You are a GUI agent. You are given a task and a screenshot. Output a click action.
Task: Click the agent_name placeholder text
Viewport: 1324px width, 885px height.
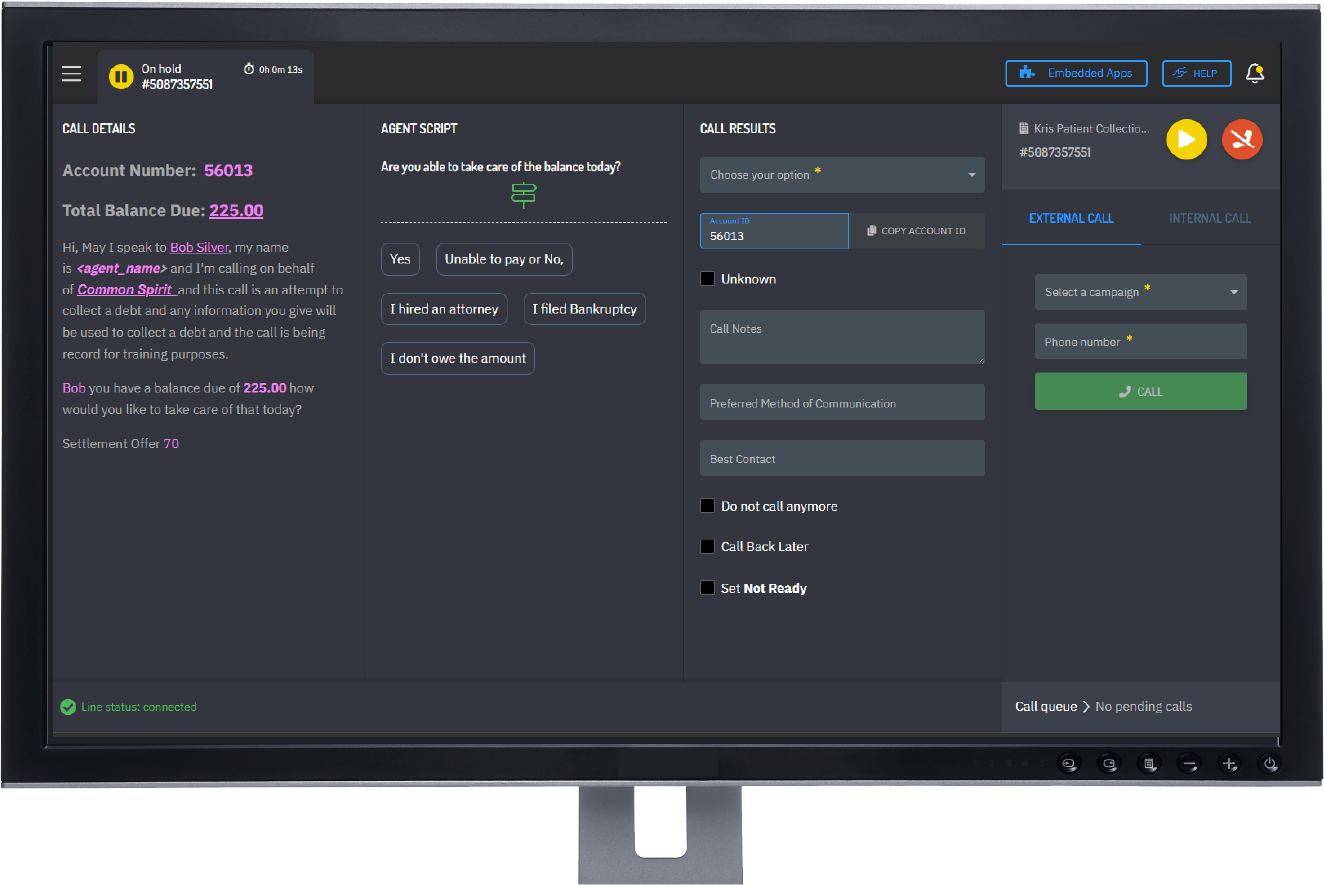click(122, 268)
